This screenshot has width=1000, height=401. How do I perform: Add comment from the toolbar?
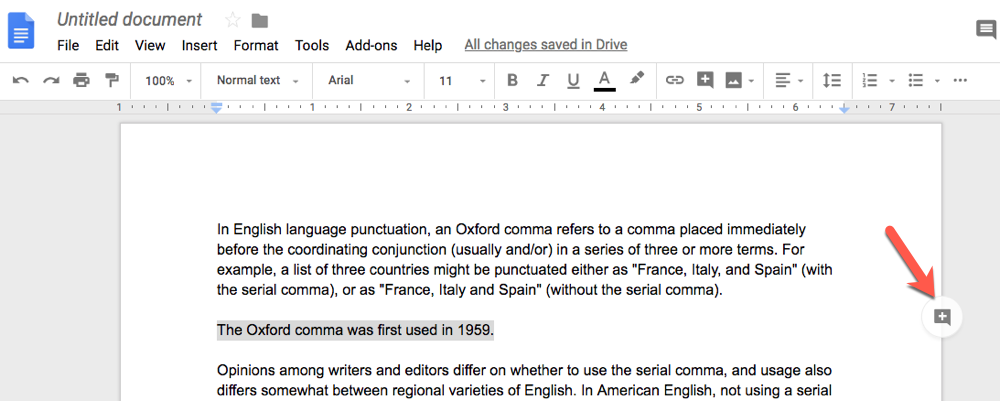705,80
